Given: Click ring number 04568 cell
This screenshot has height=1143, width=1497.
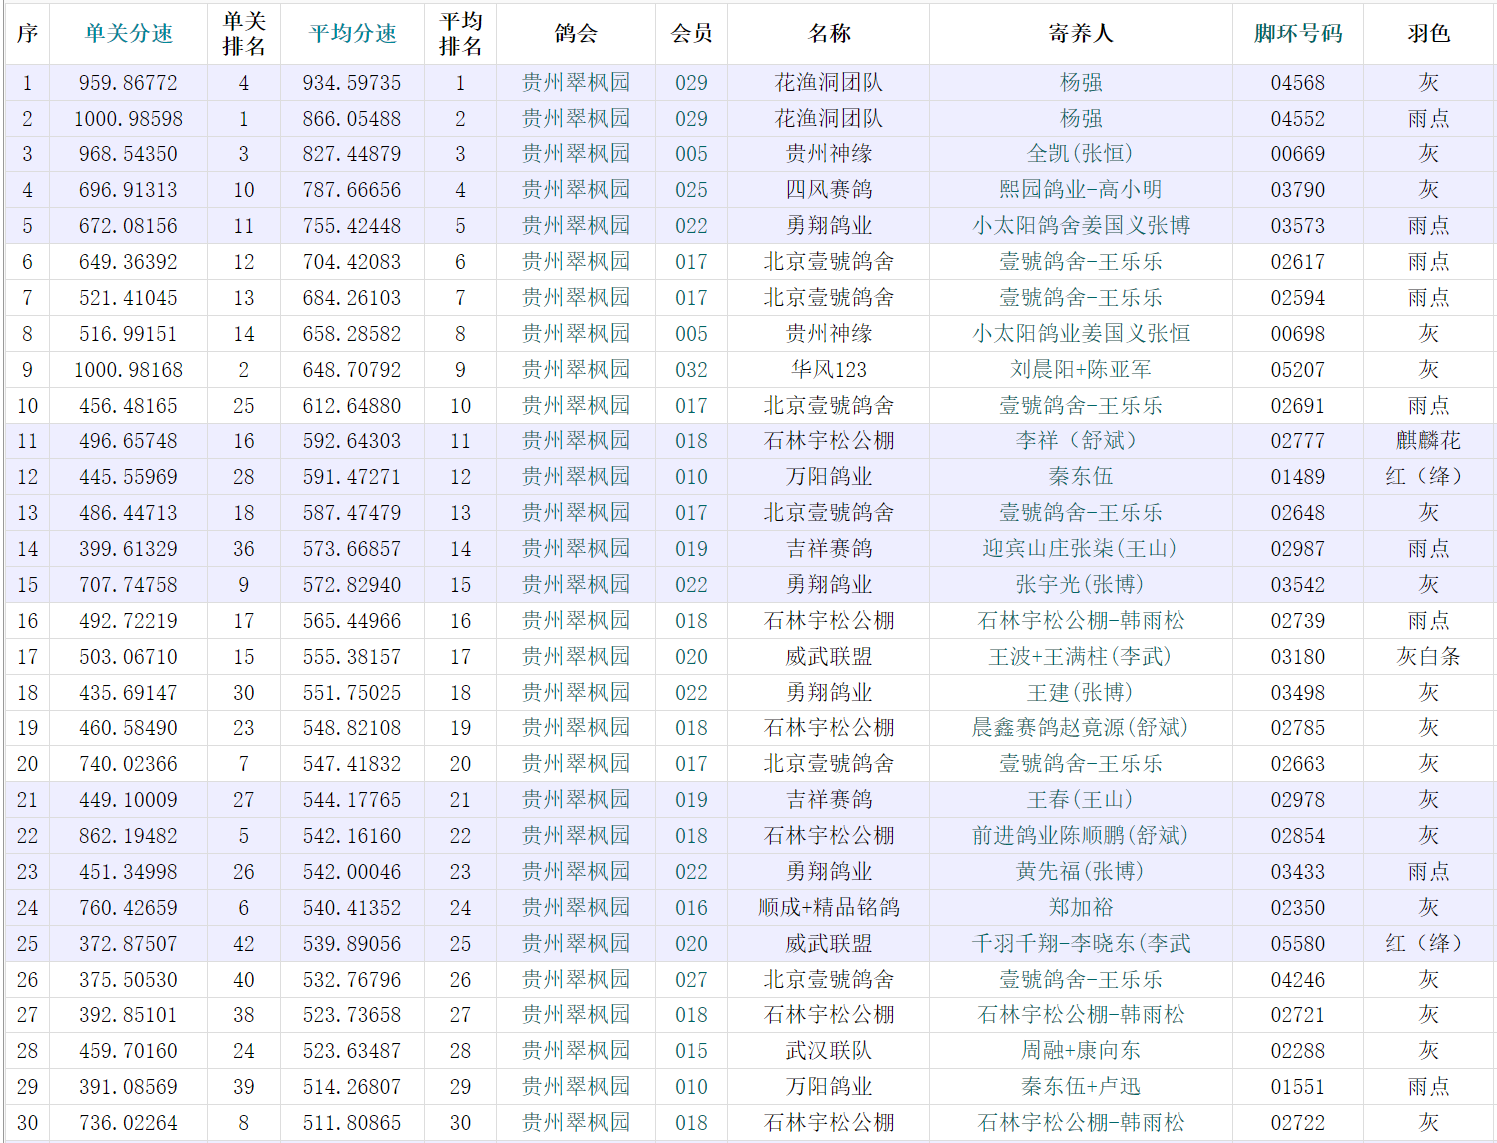Looking at the screenshot, I should (x=1297, y=83).
